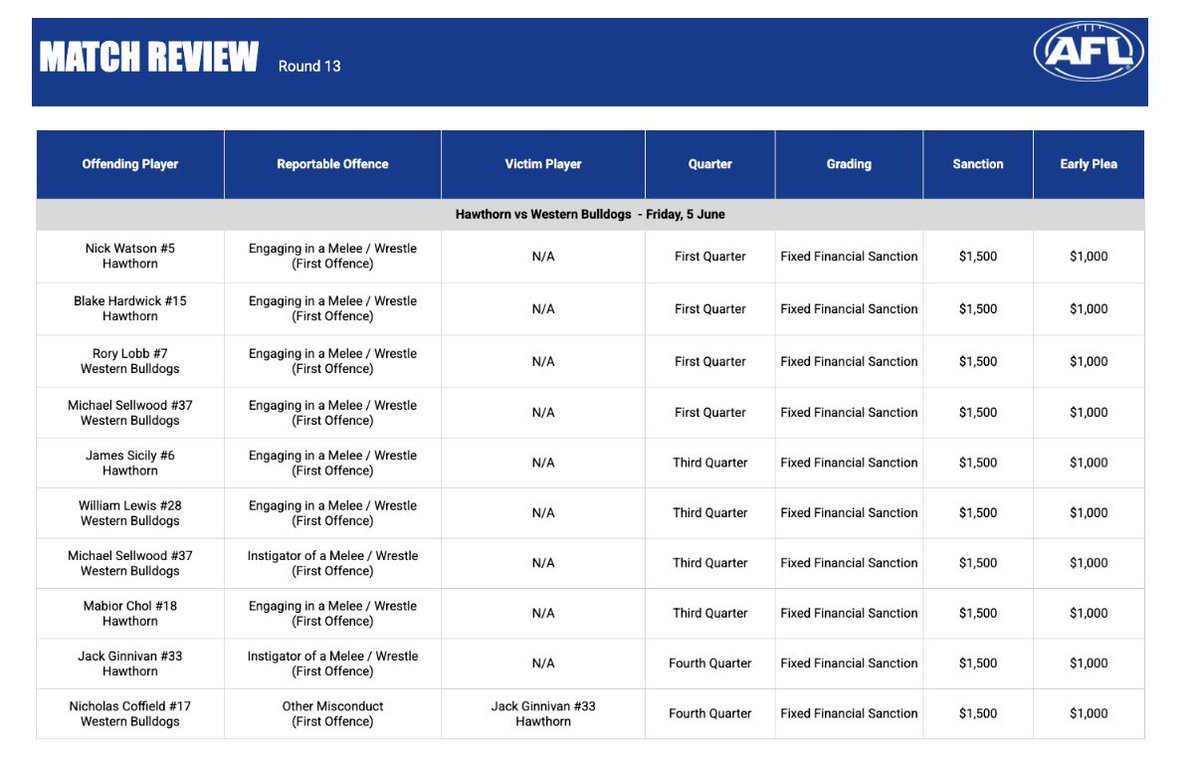Click Jack Ginnivan #33 in the Victim Player column
This screenshot has height=758, width=1200.
543,714
